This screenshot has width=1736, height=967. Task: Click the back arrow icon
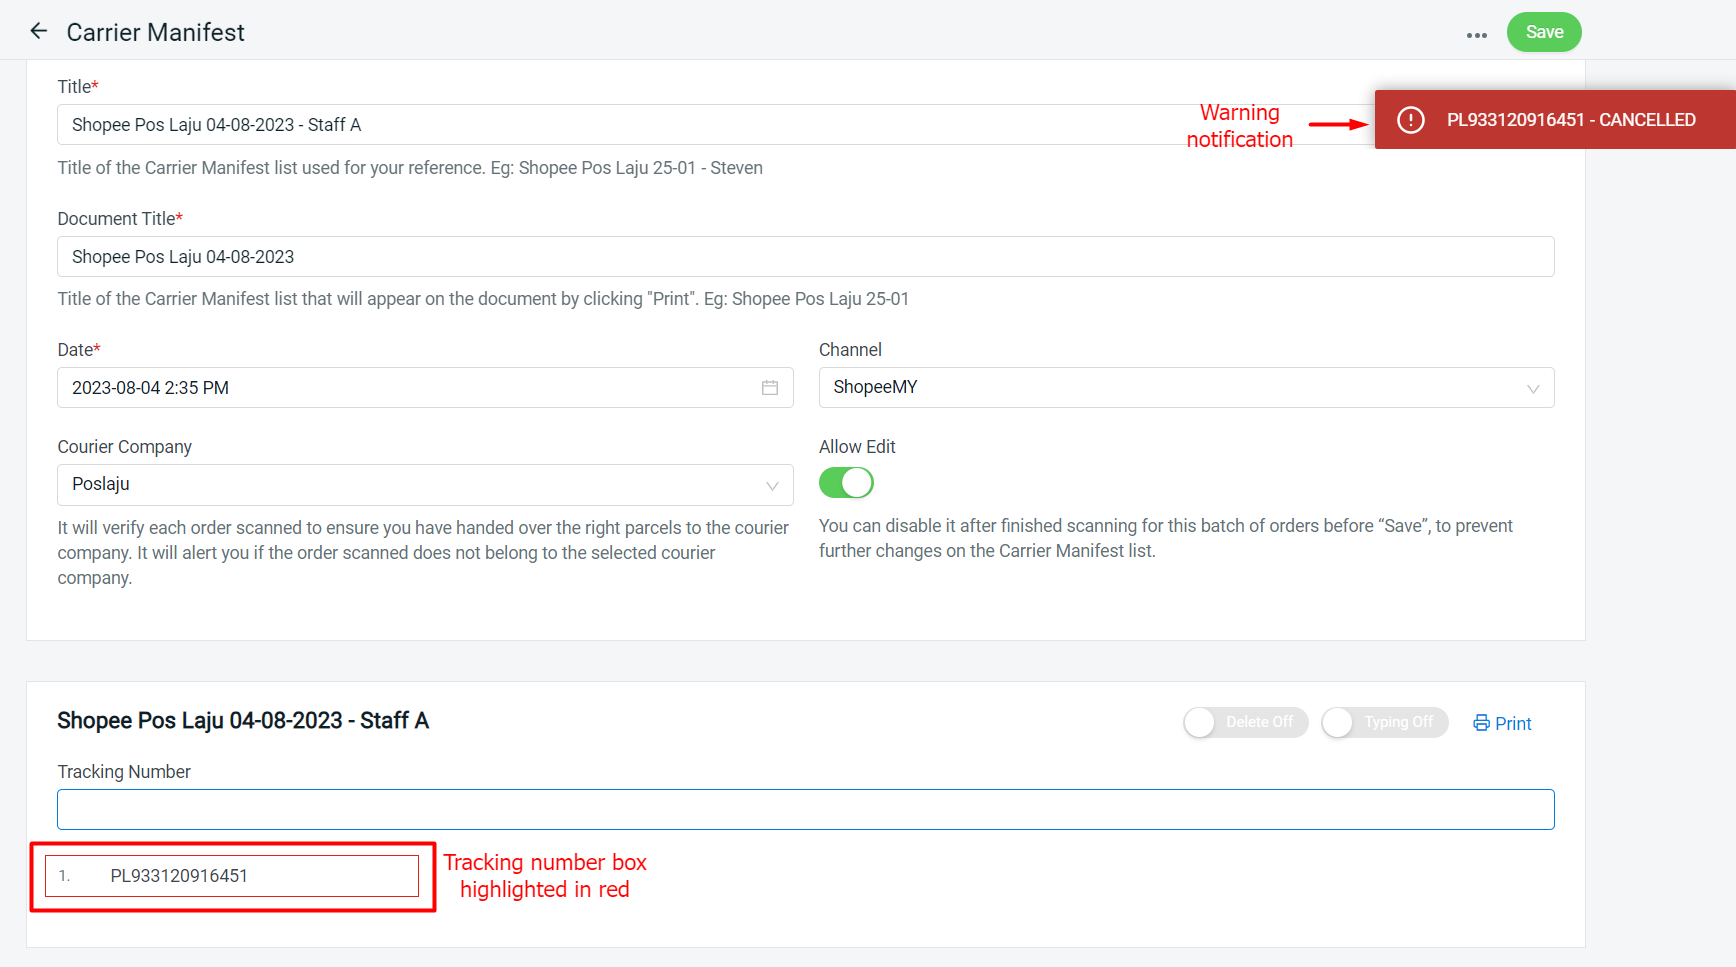[x=39, y=31]
